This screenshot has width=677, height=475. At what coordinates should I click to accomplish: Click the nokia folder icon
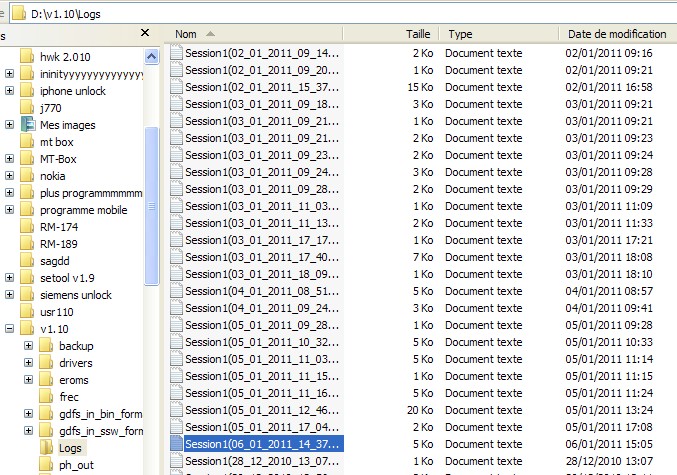[27, 176]
